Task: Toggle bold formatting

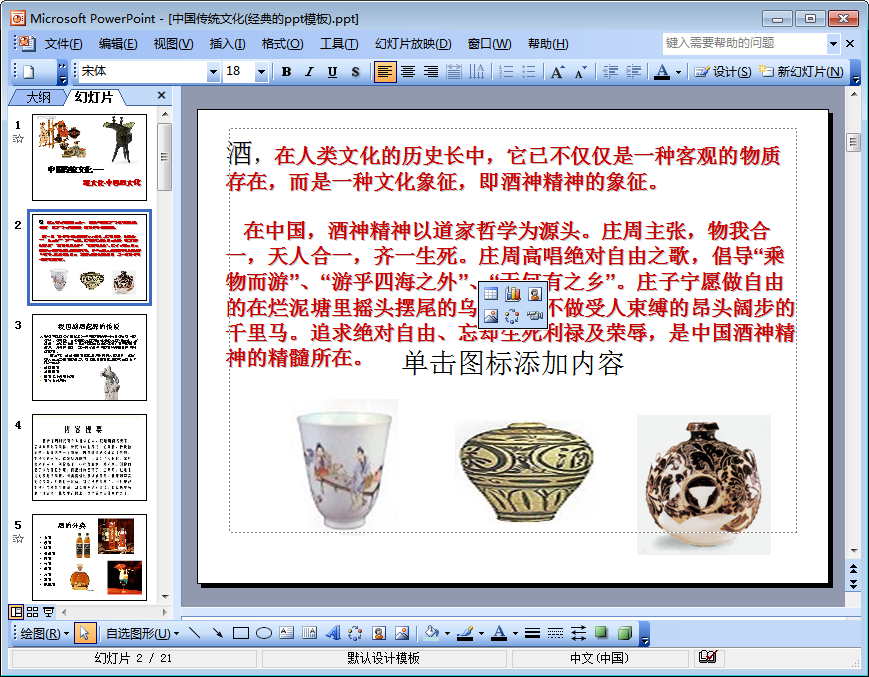Action: [287, 72]
